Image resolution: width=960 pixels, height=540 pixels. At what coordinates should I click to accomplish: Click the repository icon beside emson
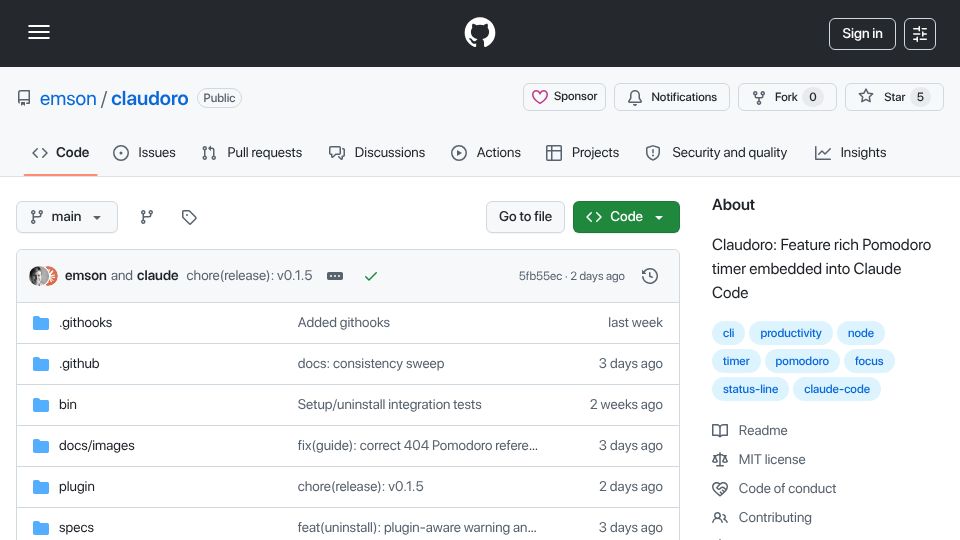click(24, 98)
